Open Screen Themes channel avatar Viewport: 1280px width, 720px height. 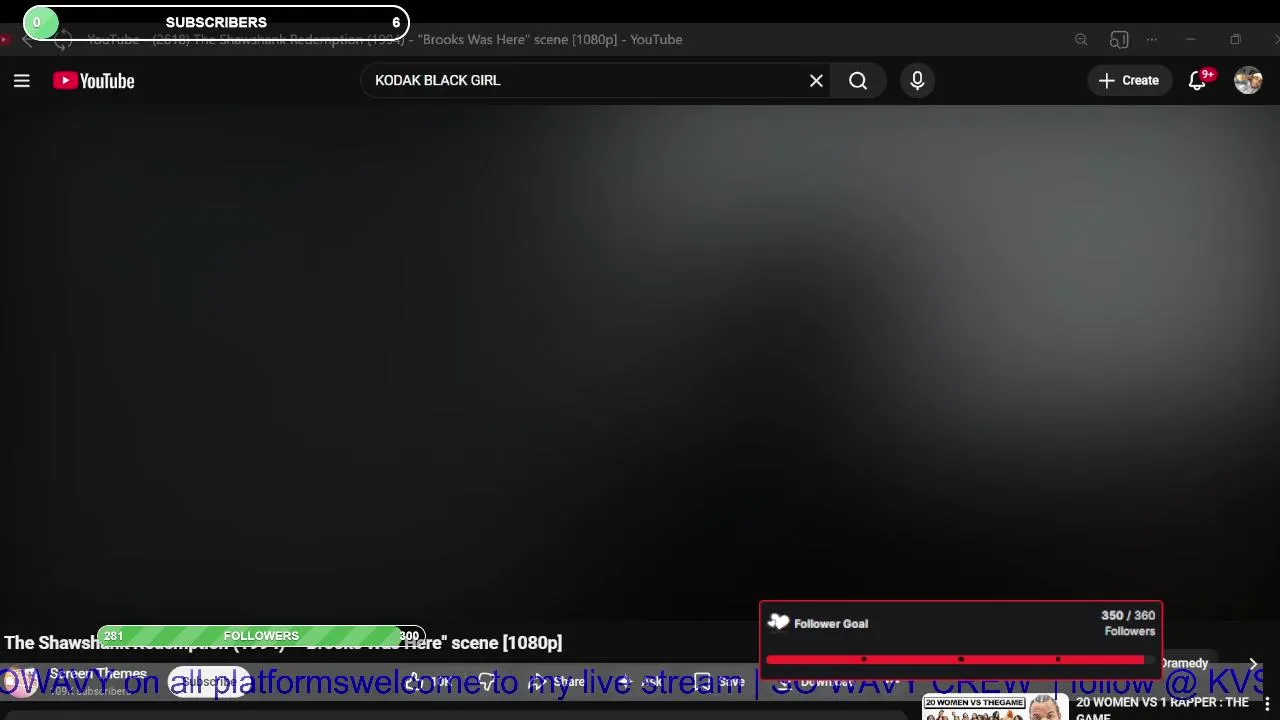click(x=20, y=682)
